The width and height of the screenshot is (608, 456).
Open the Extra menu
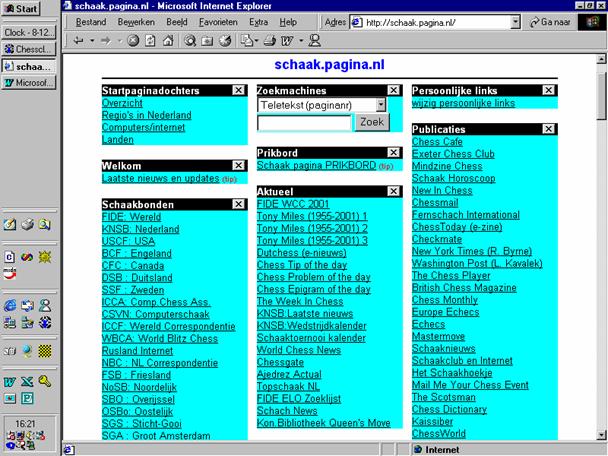point(259,22)
